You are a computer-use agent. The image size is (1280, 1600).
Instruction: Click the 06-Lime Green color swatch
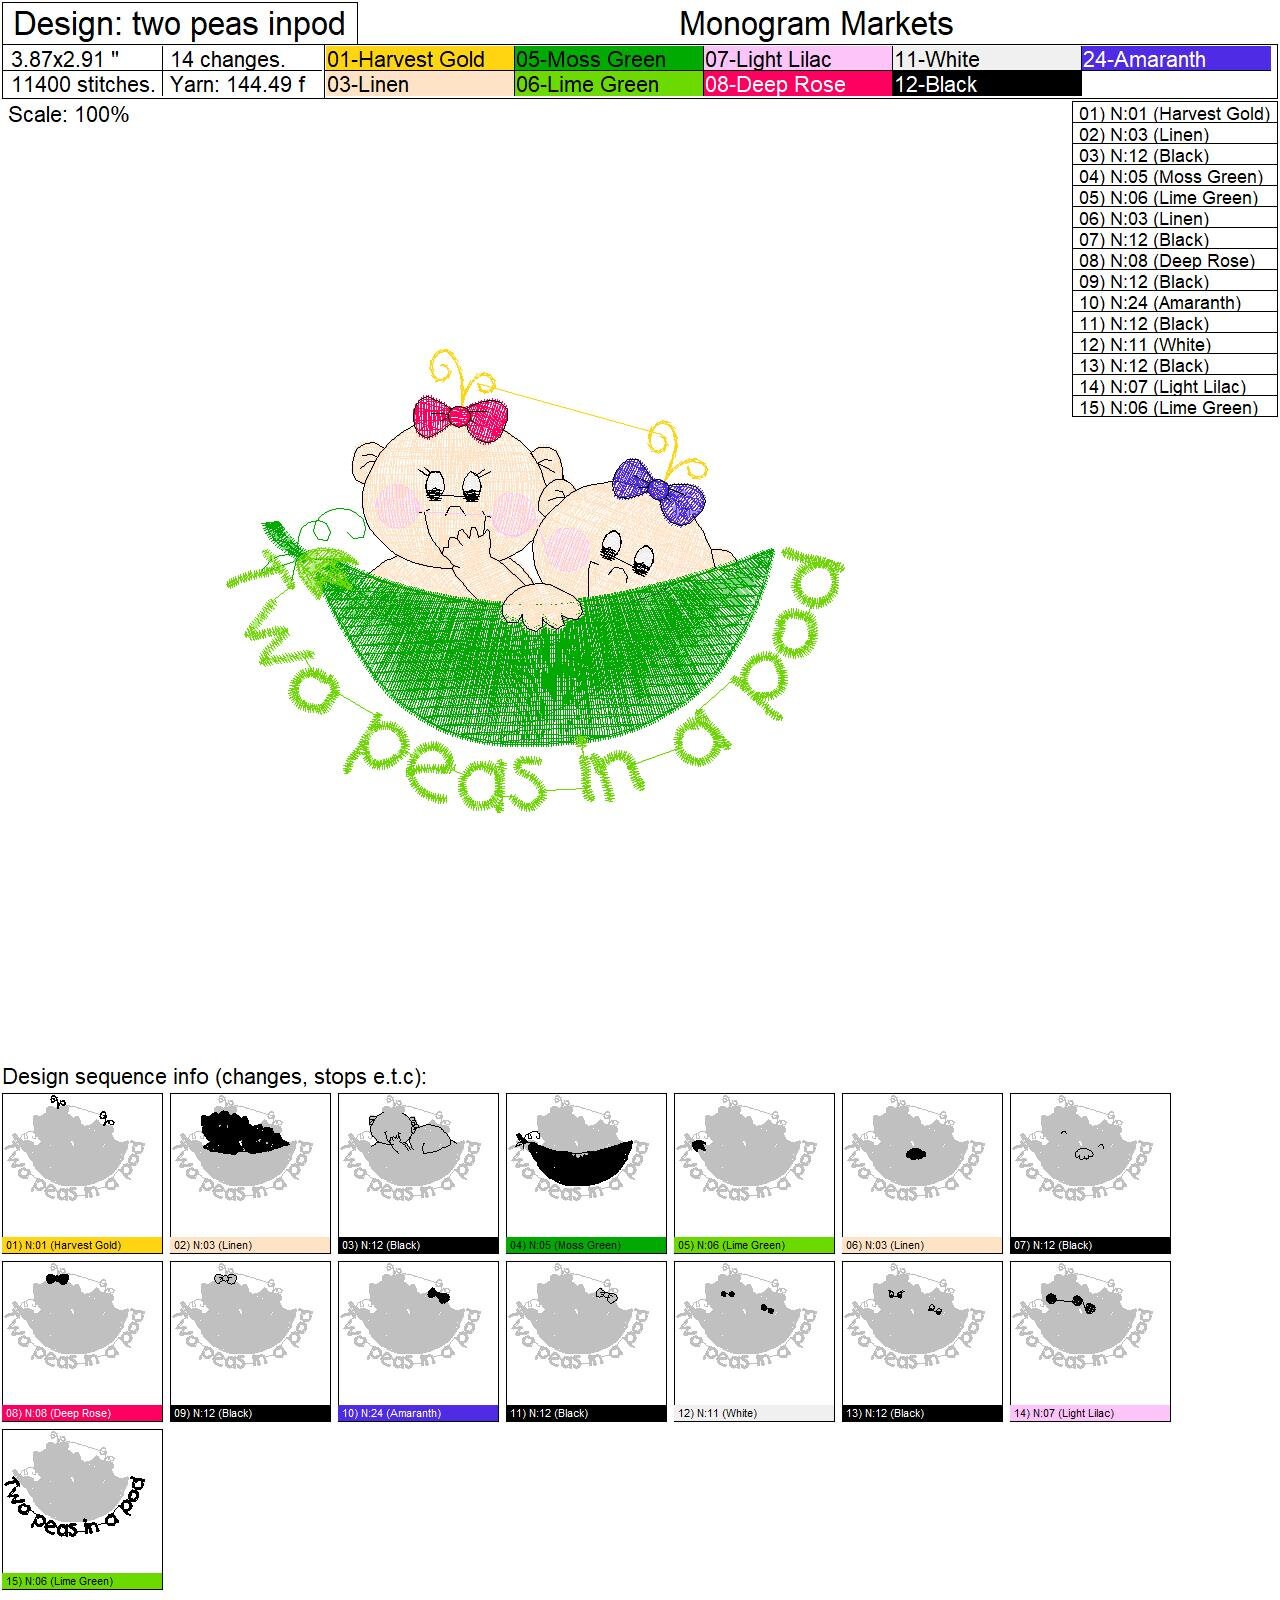pyautogui.click(x=609, y=84)
